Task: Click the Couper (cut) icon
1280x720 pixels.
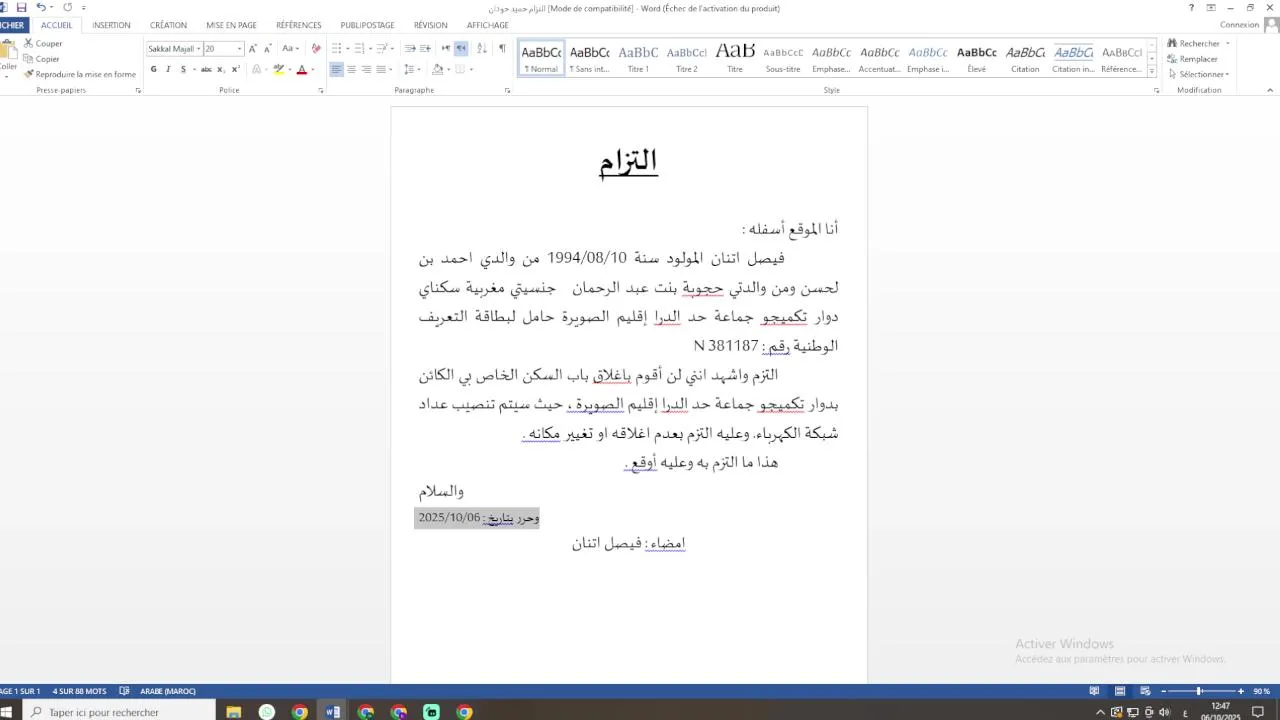Action: (x=29, y=43)
